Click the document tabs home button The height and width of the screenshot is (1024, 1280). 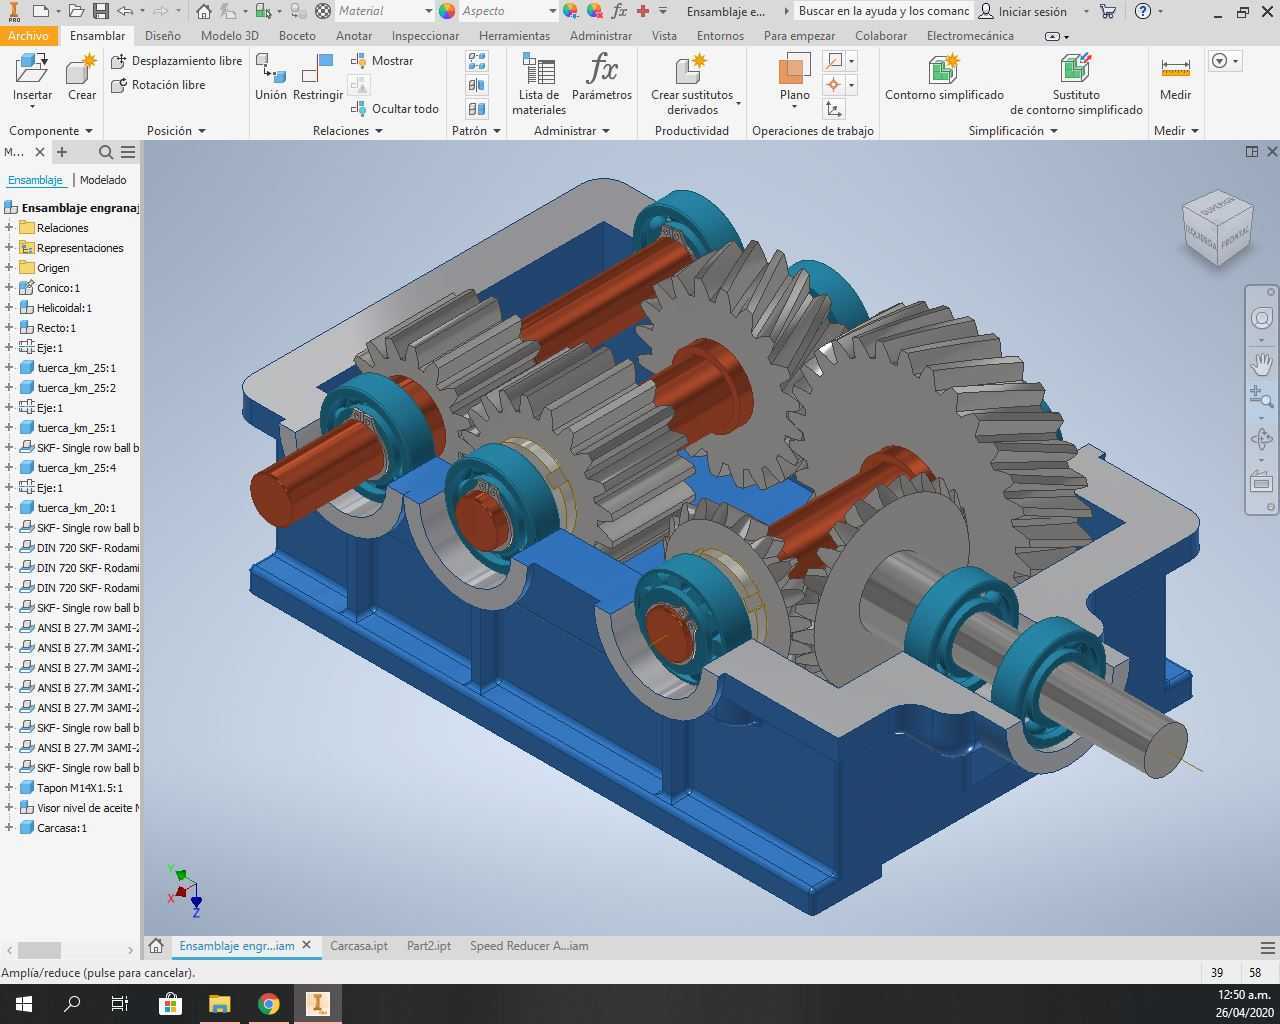pyautogui.click(x=156, y=945)
